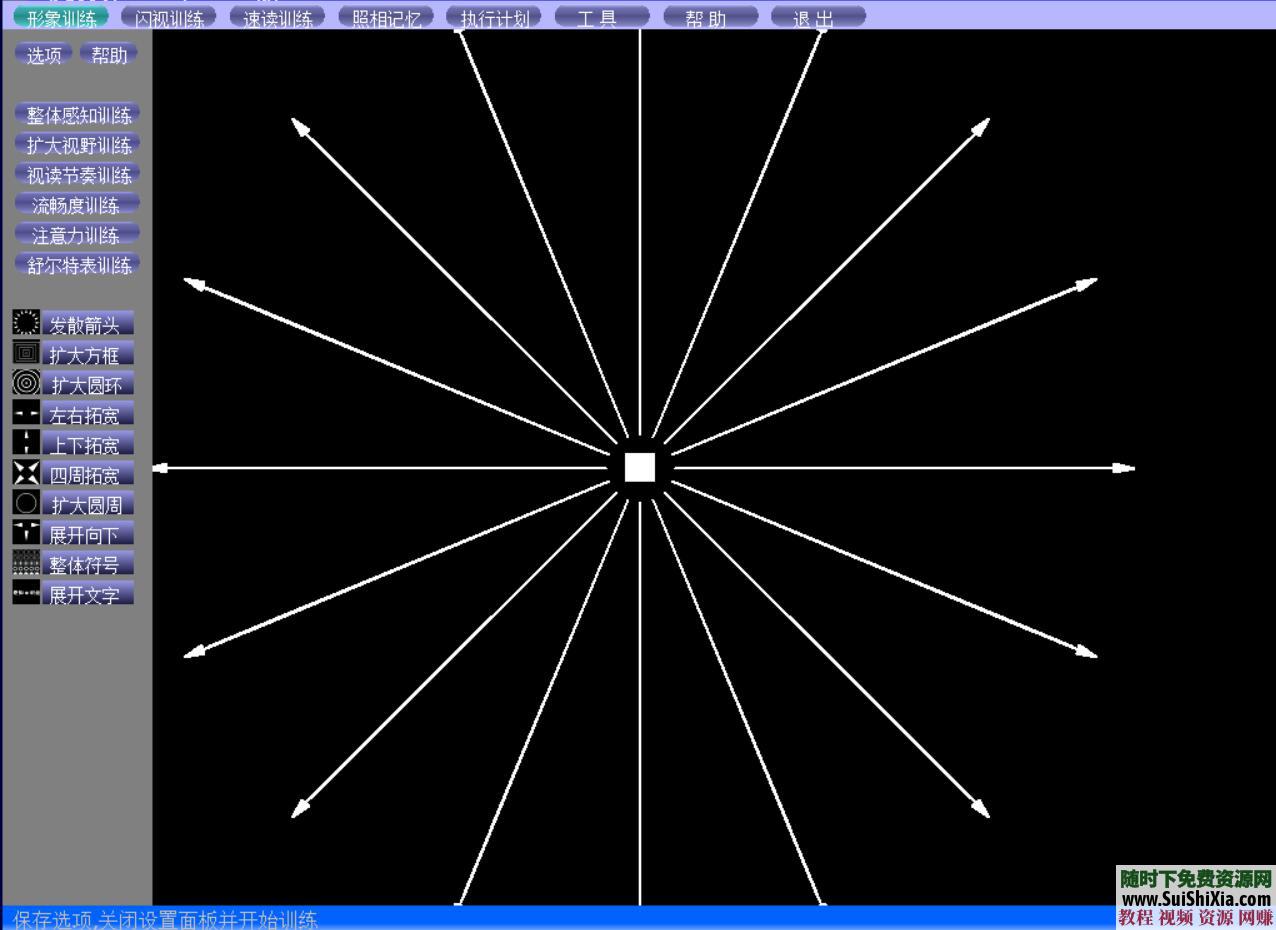Image resolution: width=1276 pixels, height=930 pixels.
Task: Choose the 发散箭头 exercise label
Action: (x=87, y=324)
